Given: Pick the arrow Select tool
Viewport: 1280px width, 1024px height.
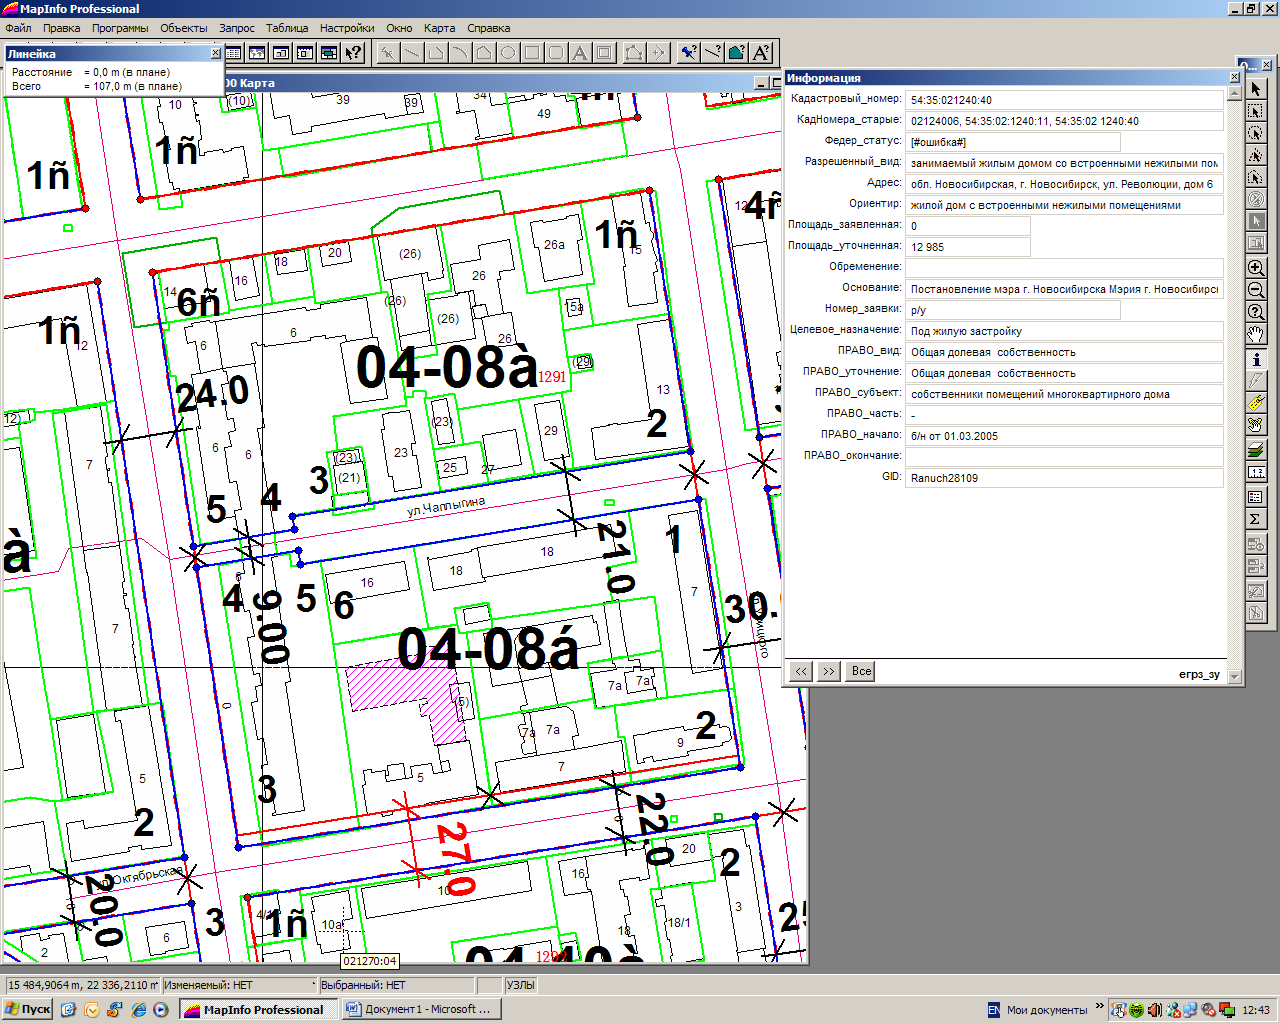Looking at the screenshot, I should [1256, 89].
